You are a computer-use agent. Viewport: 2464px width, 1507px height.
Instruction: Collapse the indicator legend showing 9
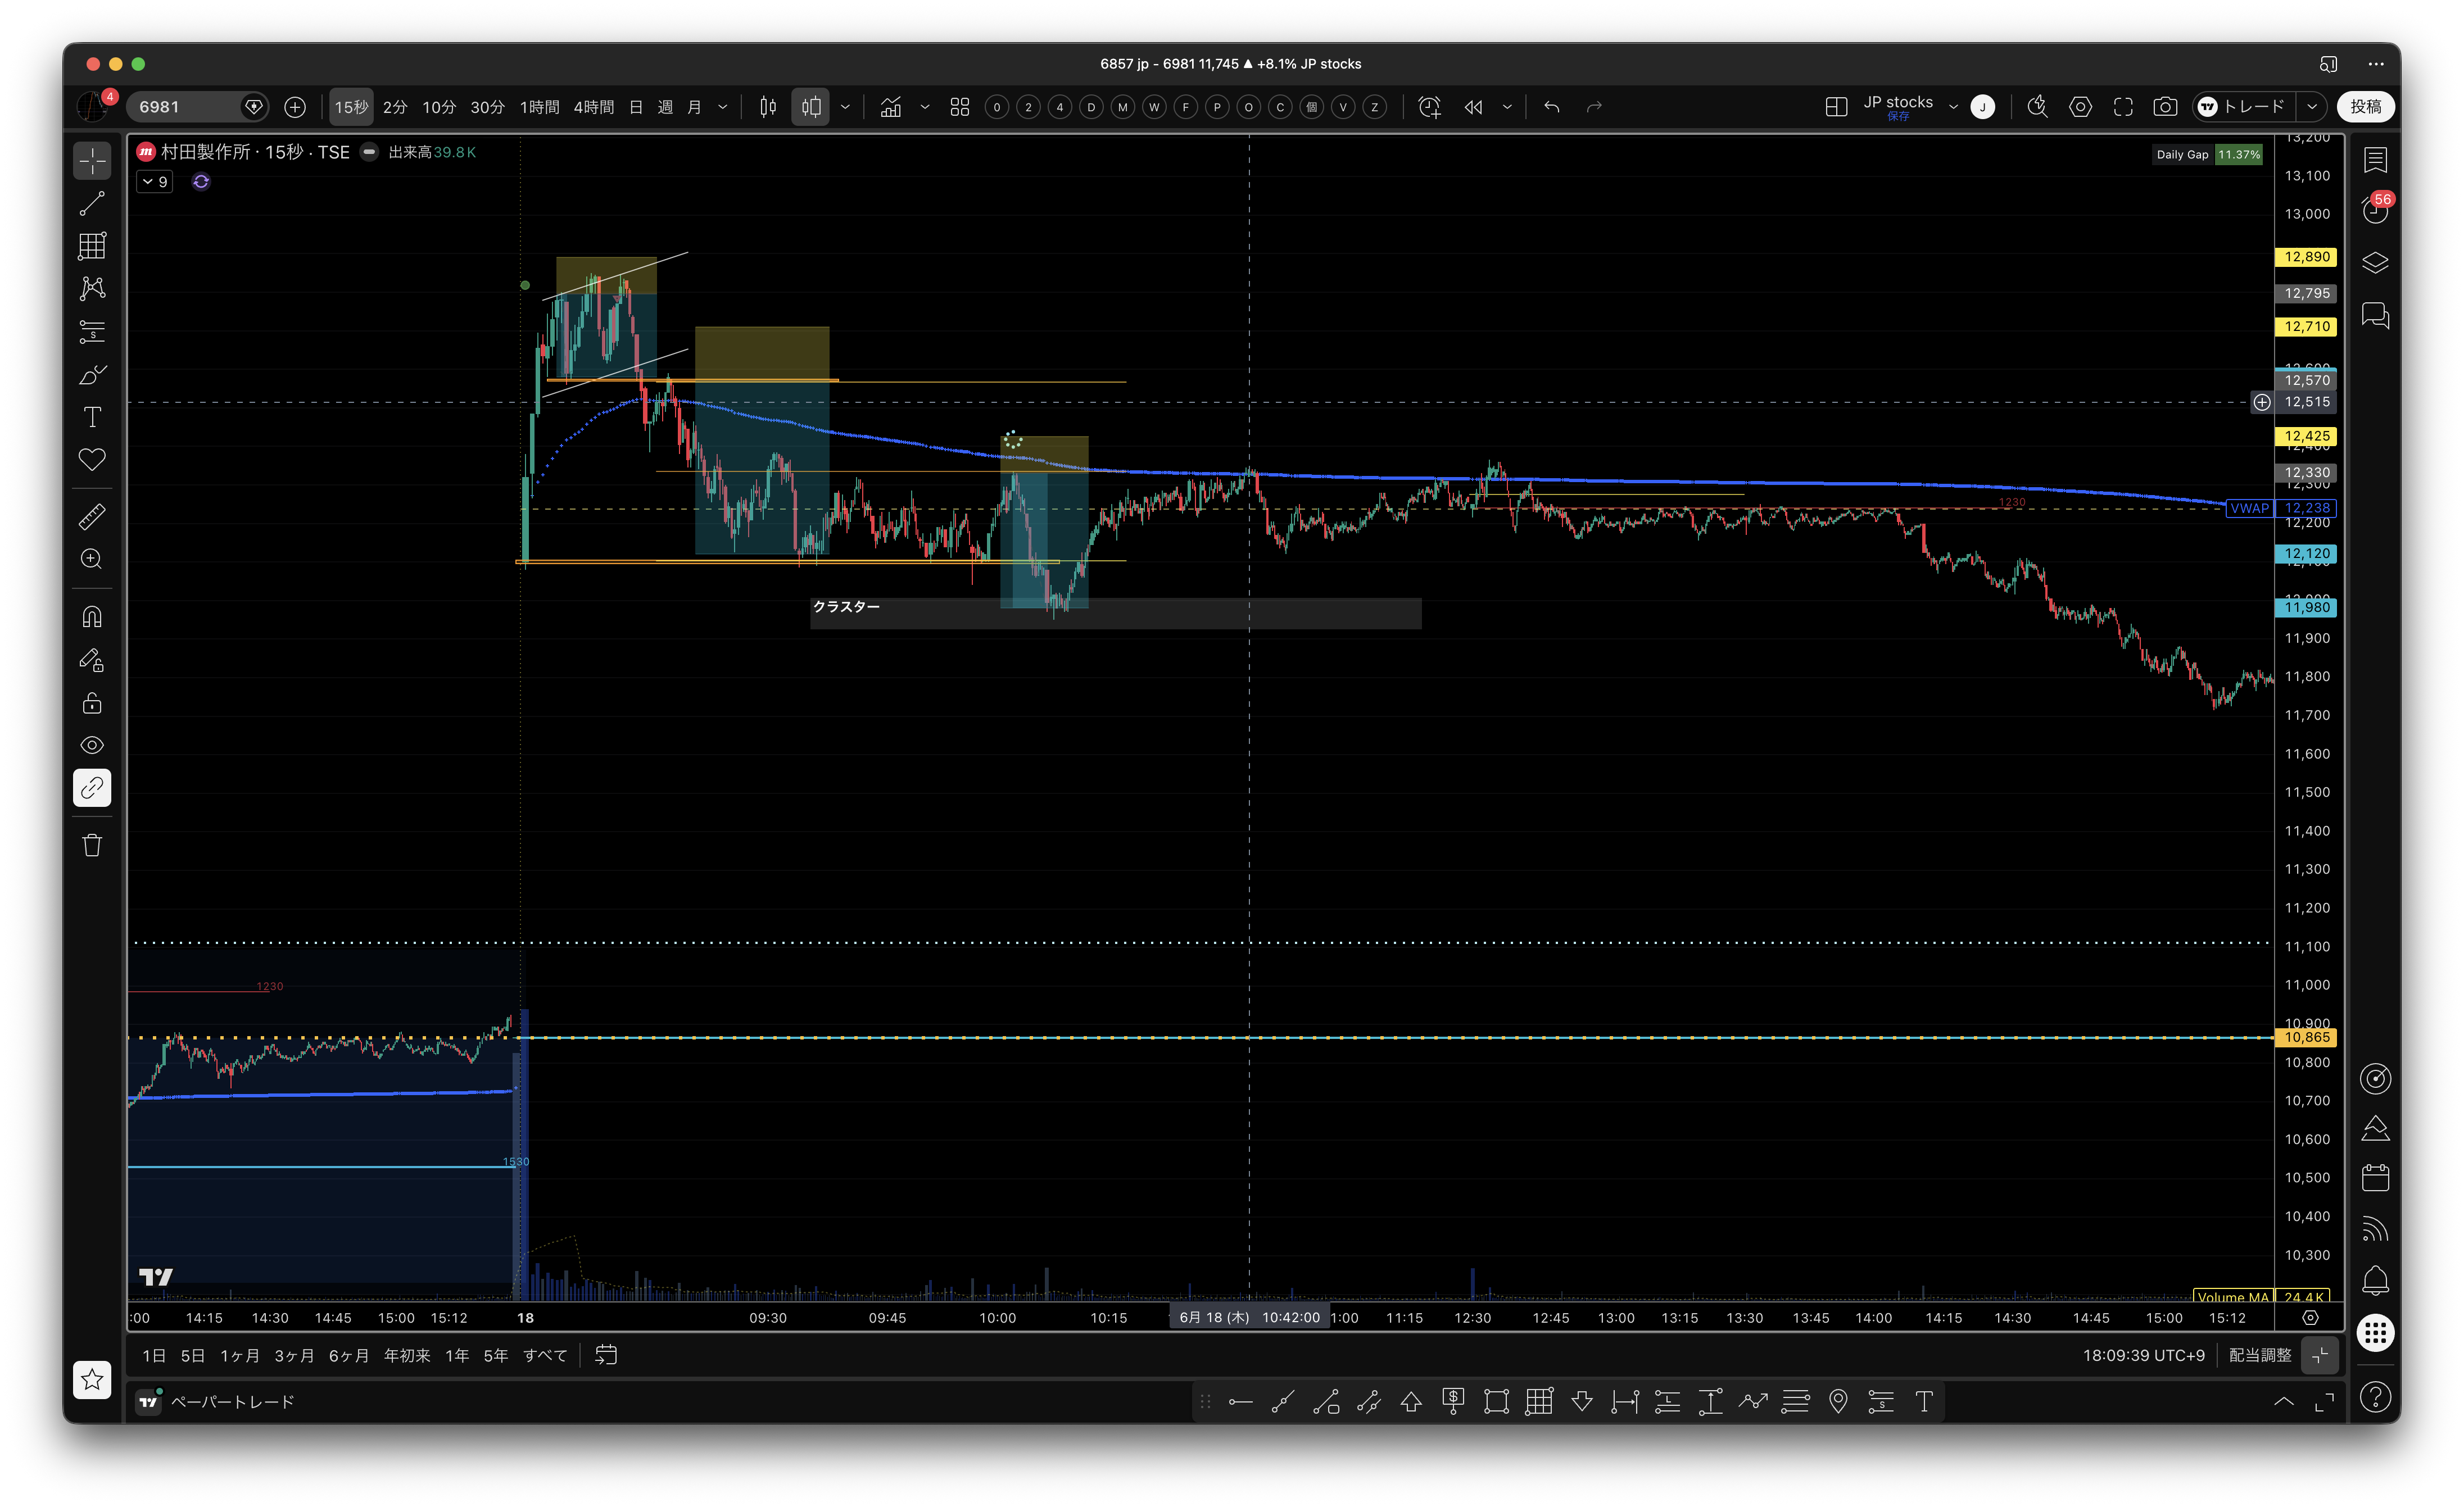(155, 182)
